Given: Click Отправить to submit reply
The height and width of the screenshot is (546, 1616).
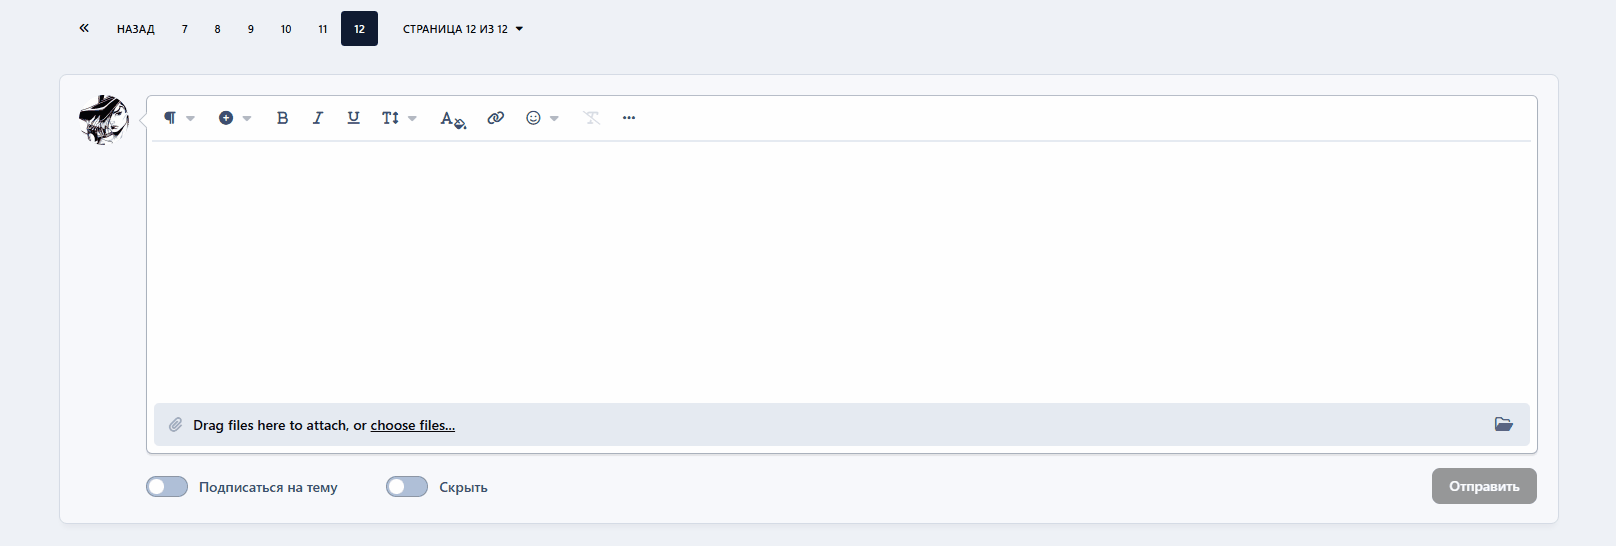Looking at the screenshot, I should [1484, 486].
